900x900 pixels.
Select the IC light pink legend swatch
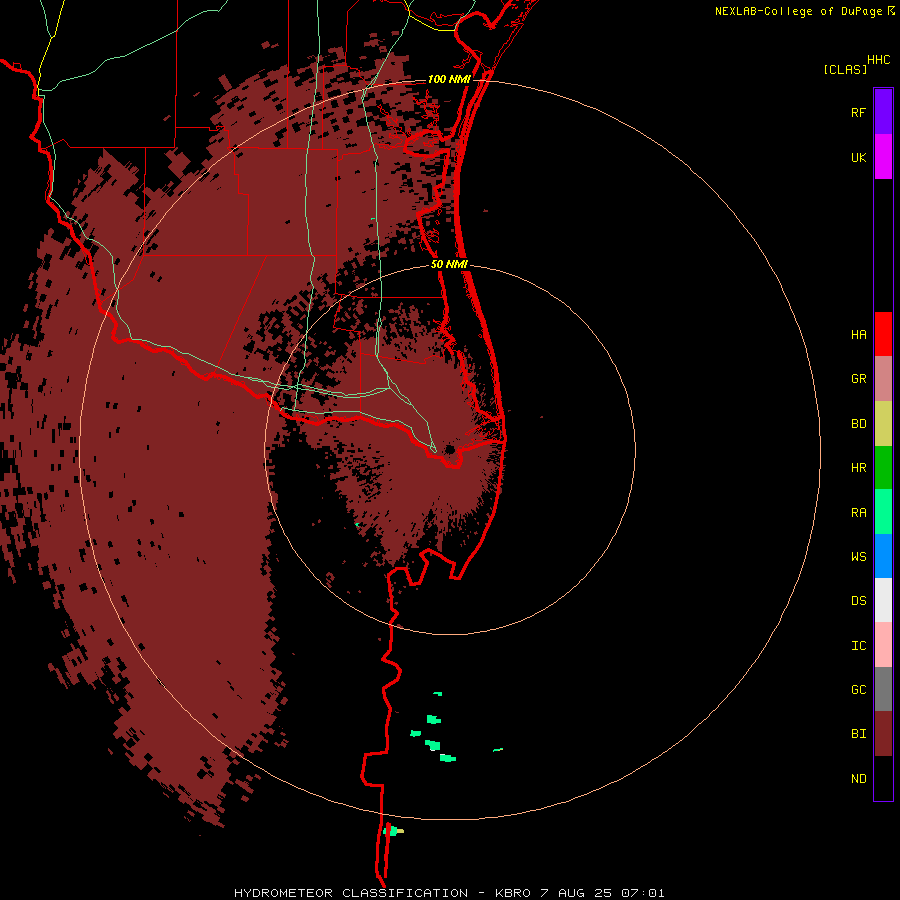883,645
